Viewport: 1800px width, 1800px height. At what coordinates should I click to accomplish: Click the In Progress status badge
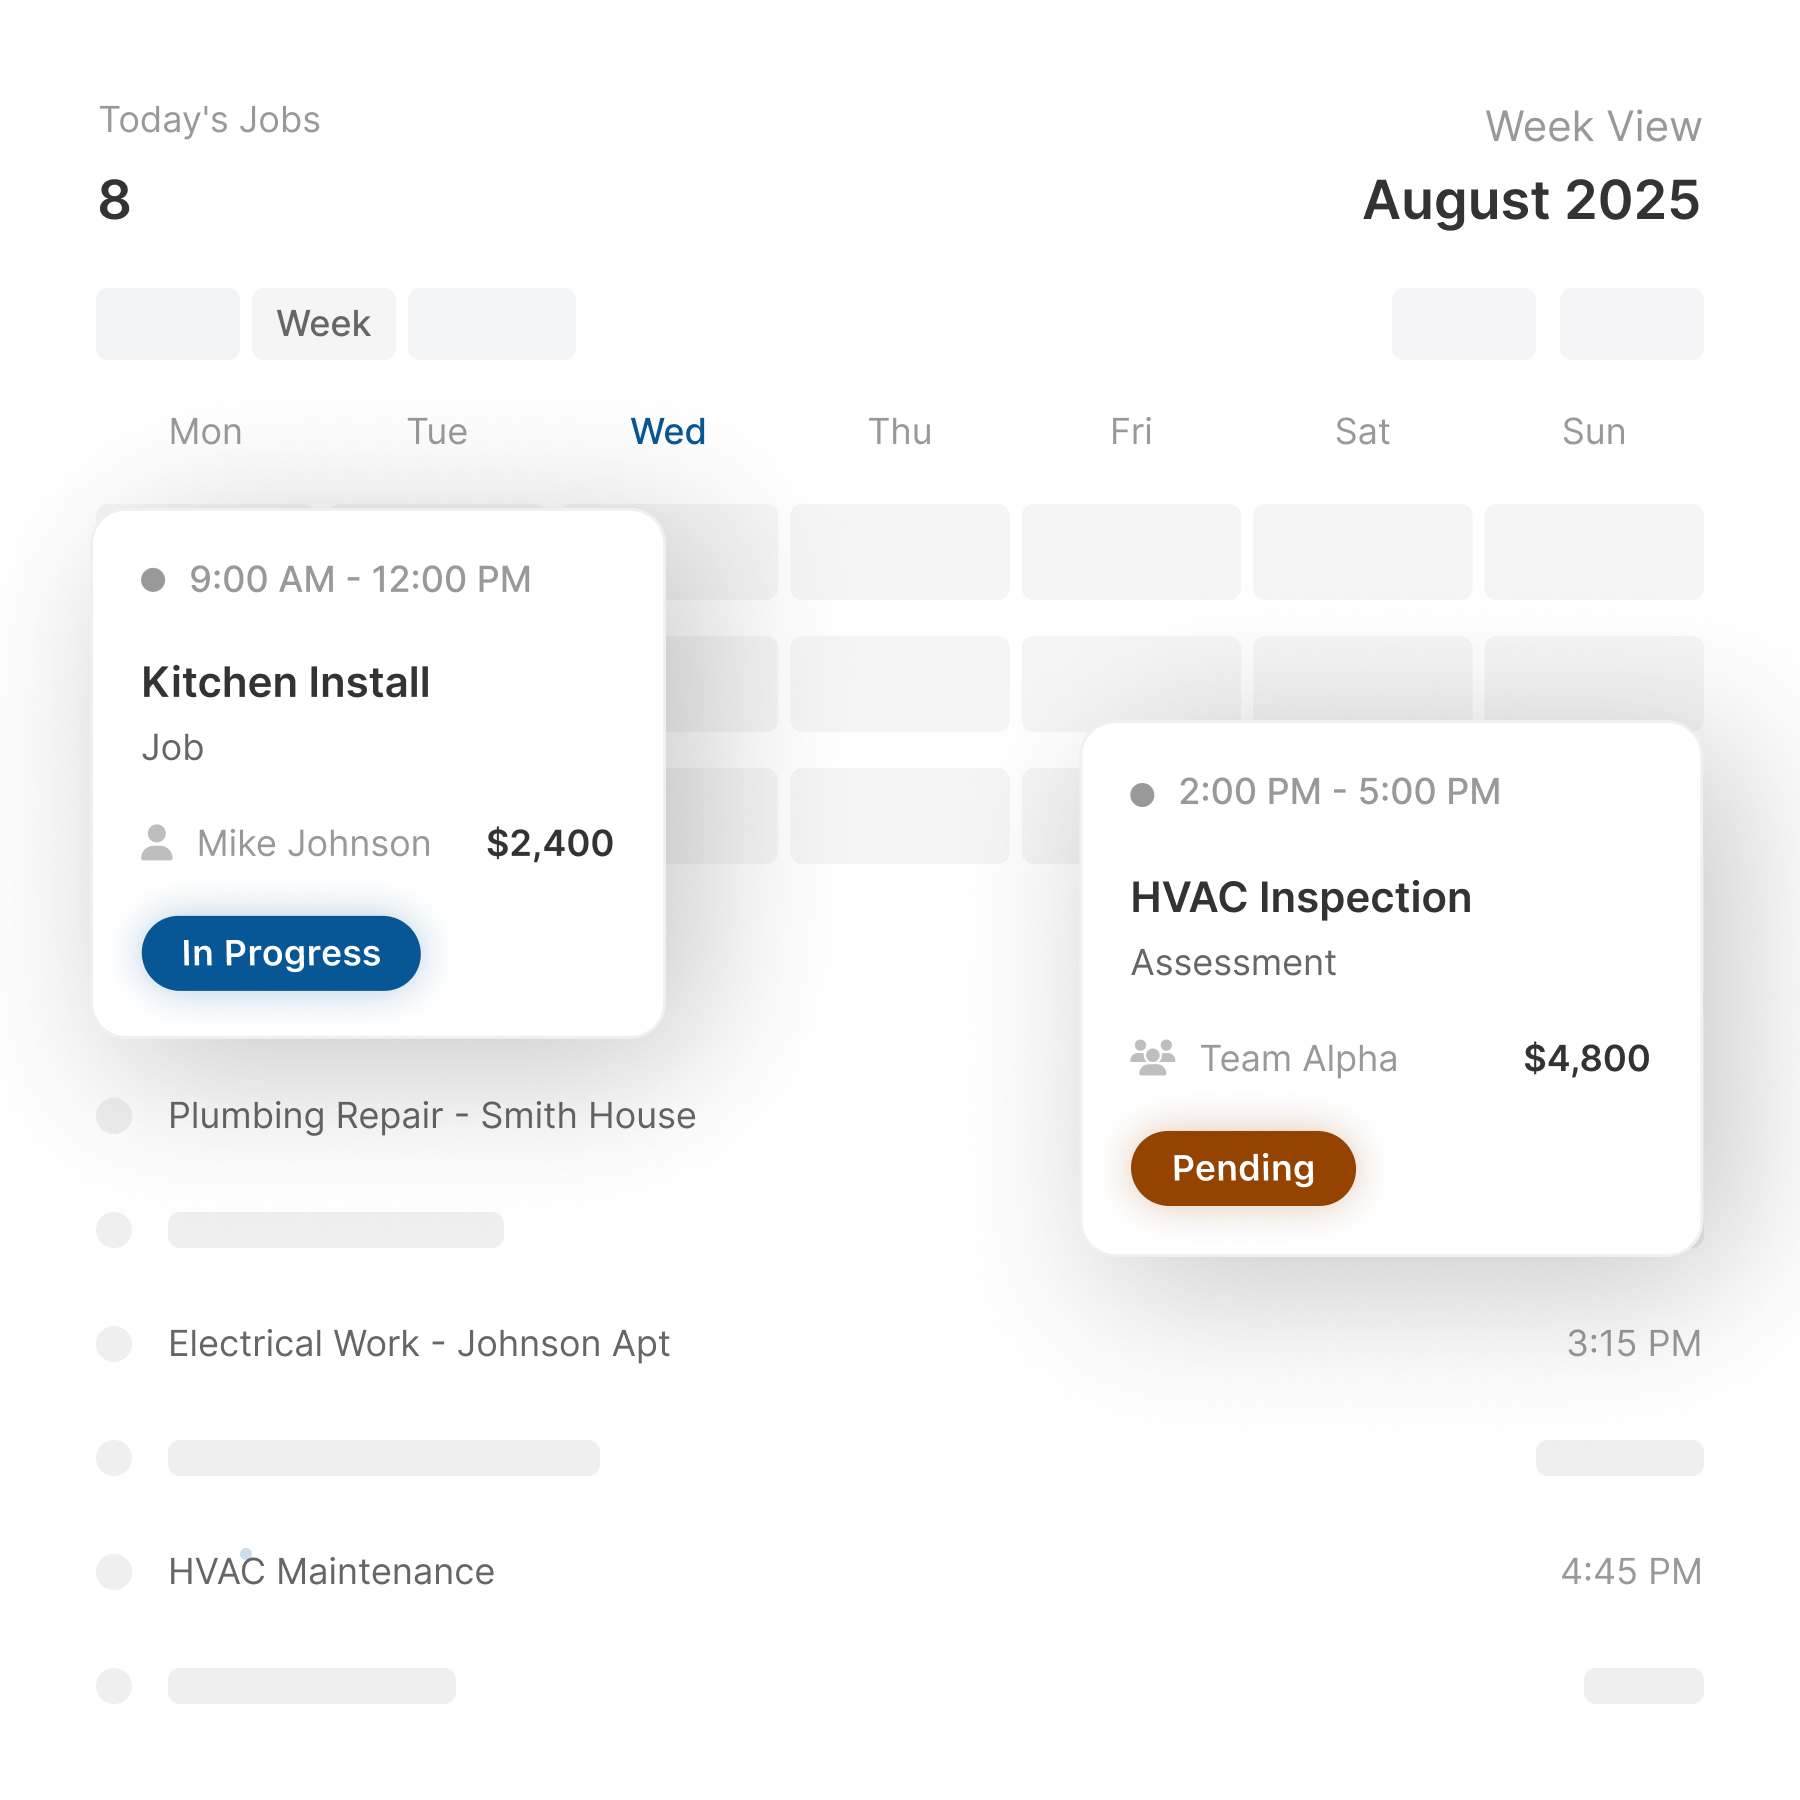click(x=281, y=953)
